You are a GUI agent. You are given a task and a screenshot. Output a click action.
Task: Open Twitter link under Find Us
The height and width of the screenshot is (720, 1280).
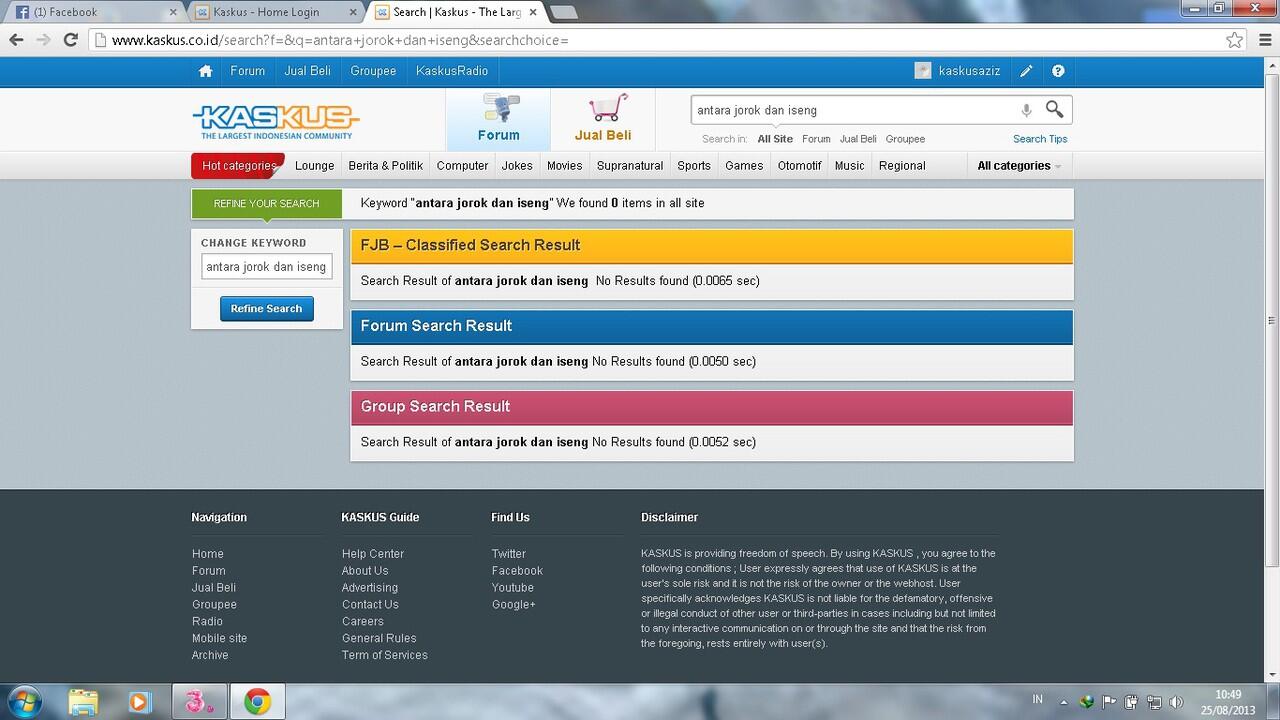click(x=508, y=554)
